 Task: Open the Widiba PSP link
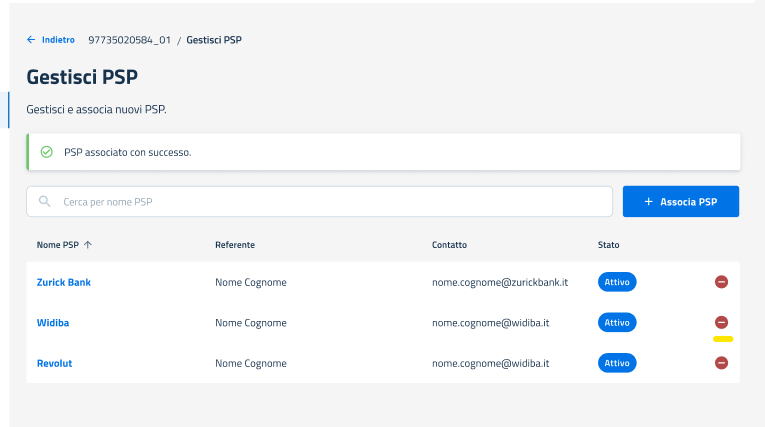[x=53, y=323]
